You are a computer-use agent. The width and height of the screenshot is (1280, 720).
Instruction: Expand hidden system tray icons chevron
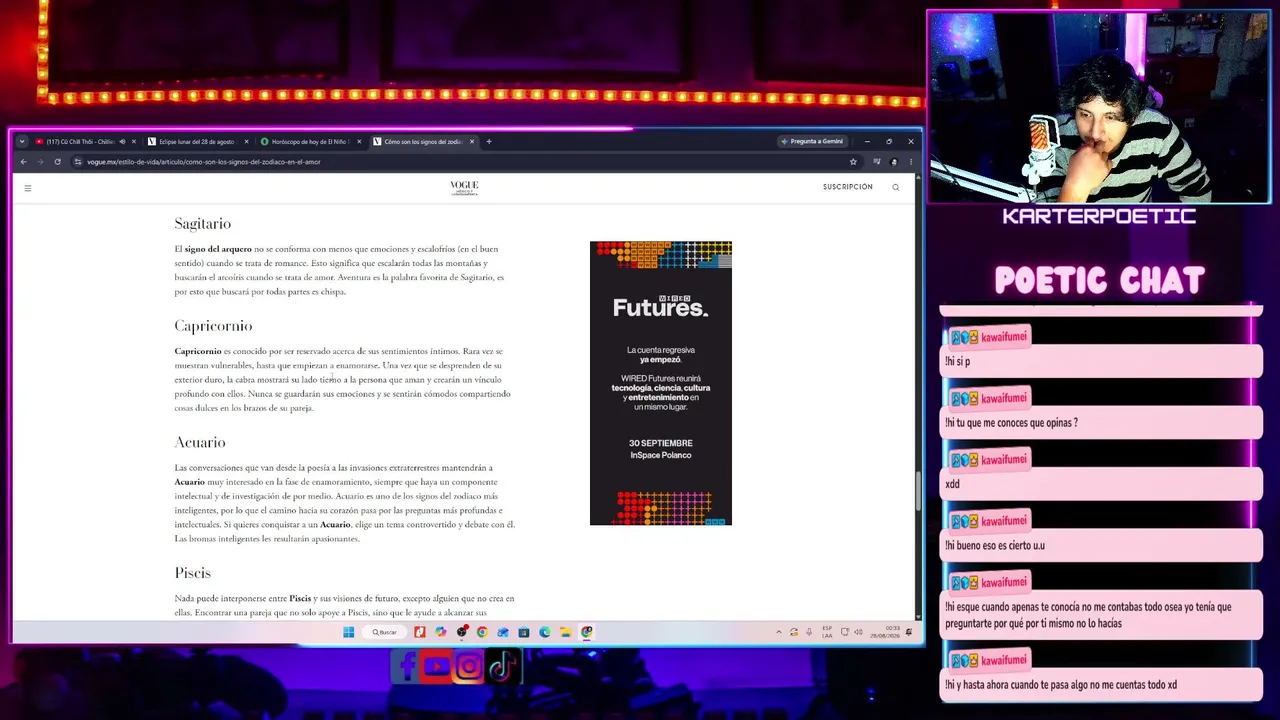(779, 632)
